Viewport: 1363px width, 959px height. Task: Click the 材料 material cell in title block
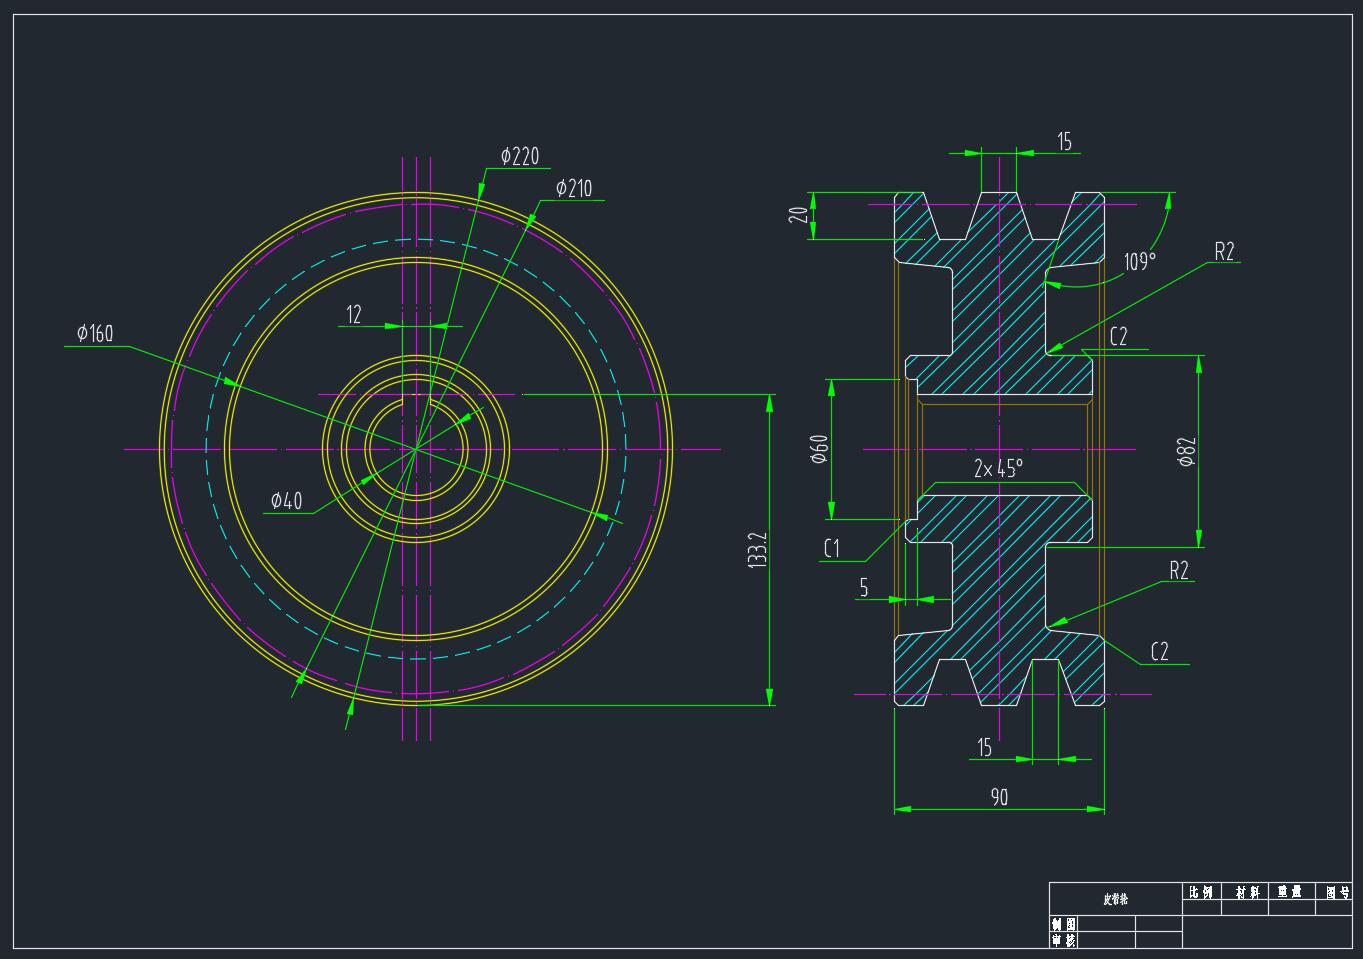pyautogui.click(x=1246, y=892)
